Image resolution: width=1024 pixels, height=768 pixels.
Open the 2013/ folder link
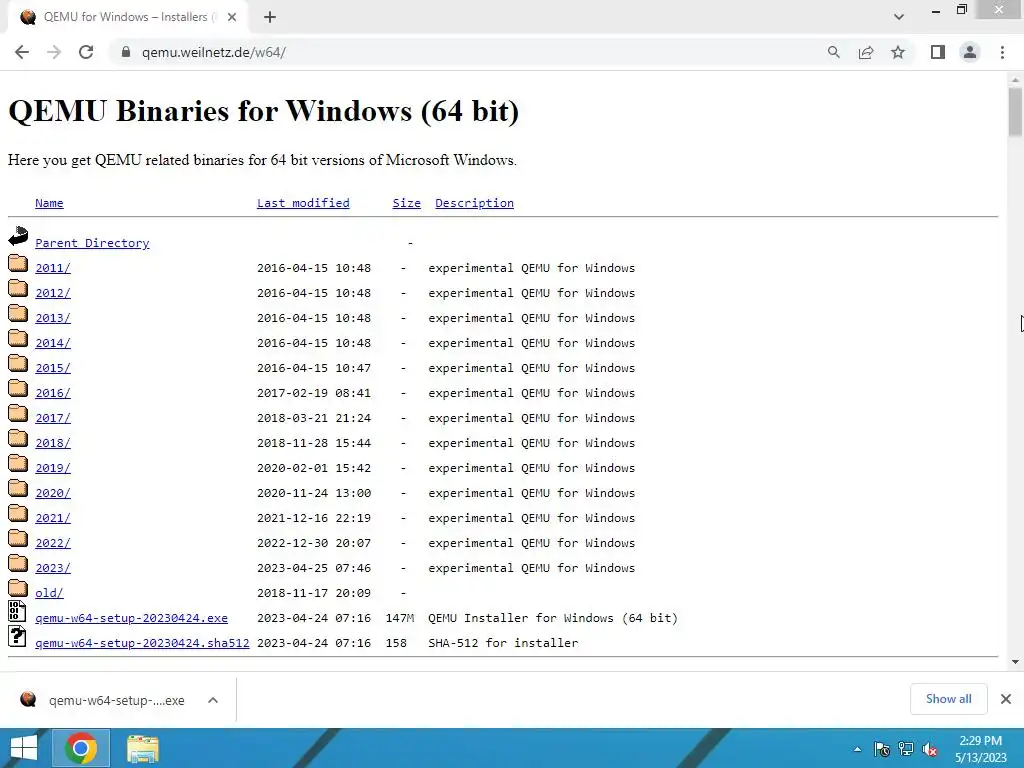tap(53, 318)
